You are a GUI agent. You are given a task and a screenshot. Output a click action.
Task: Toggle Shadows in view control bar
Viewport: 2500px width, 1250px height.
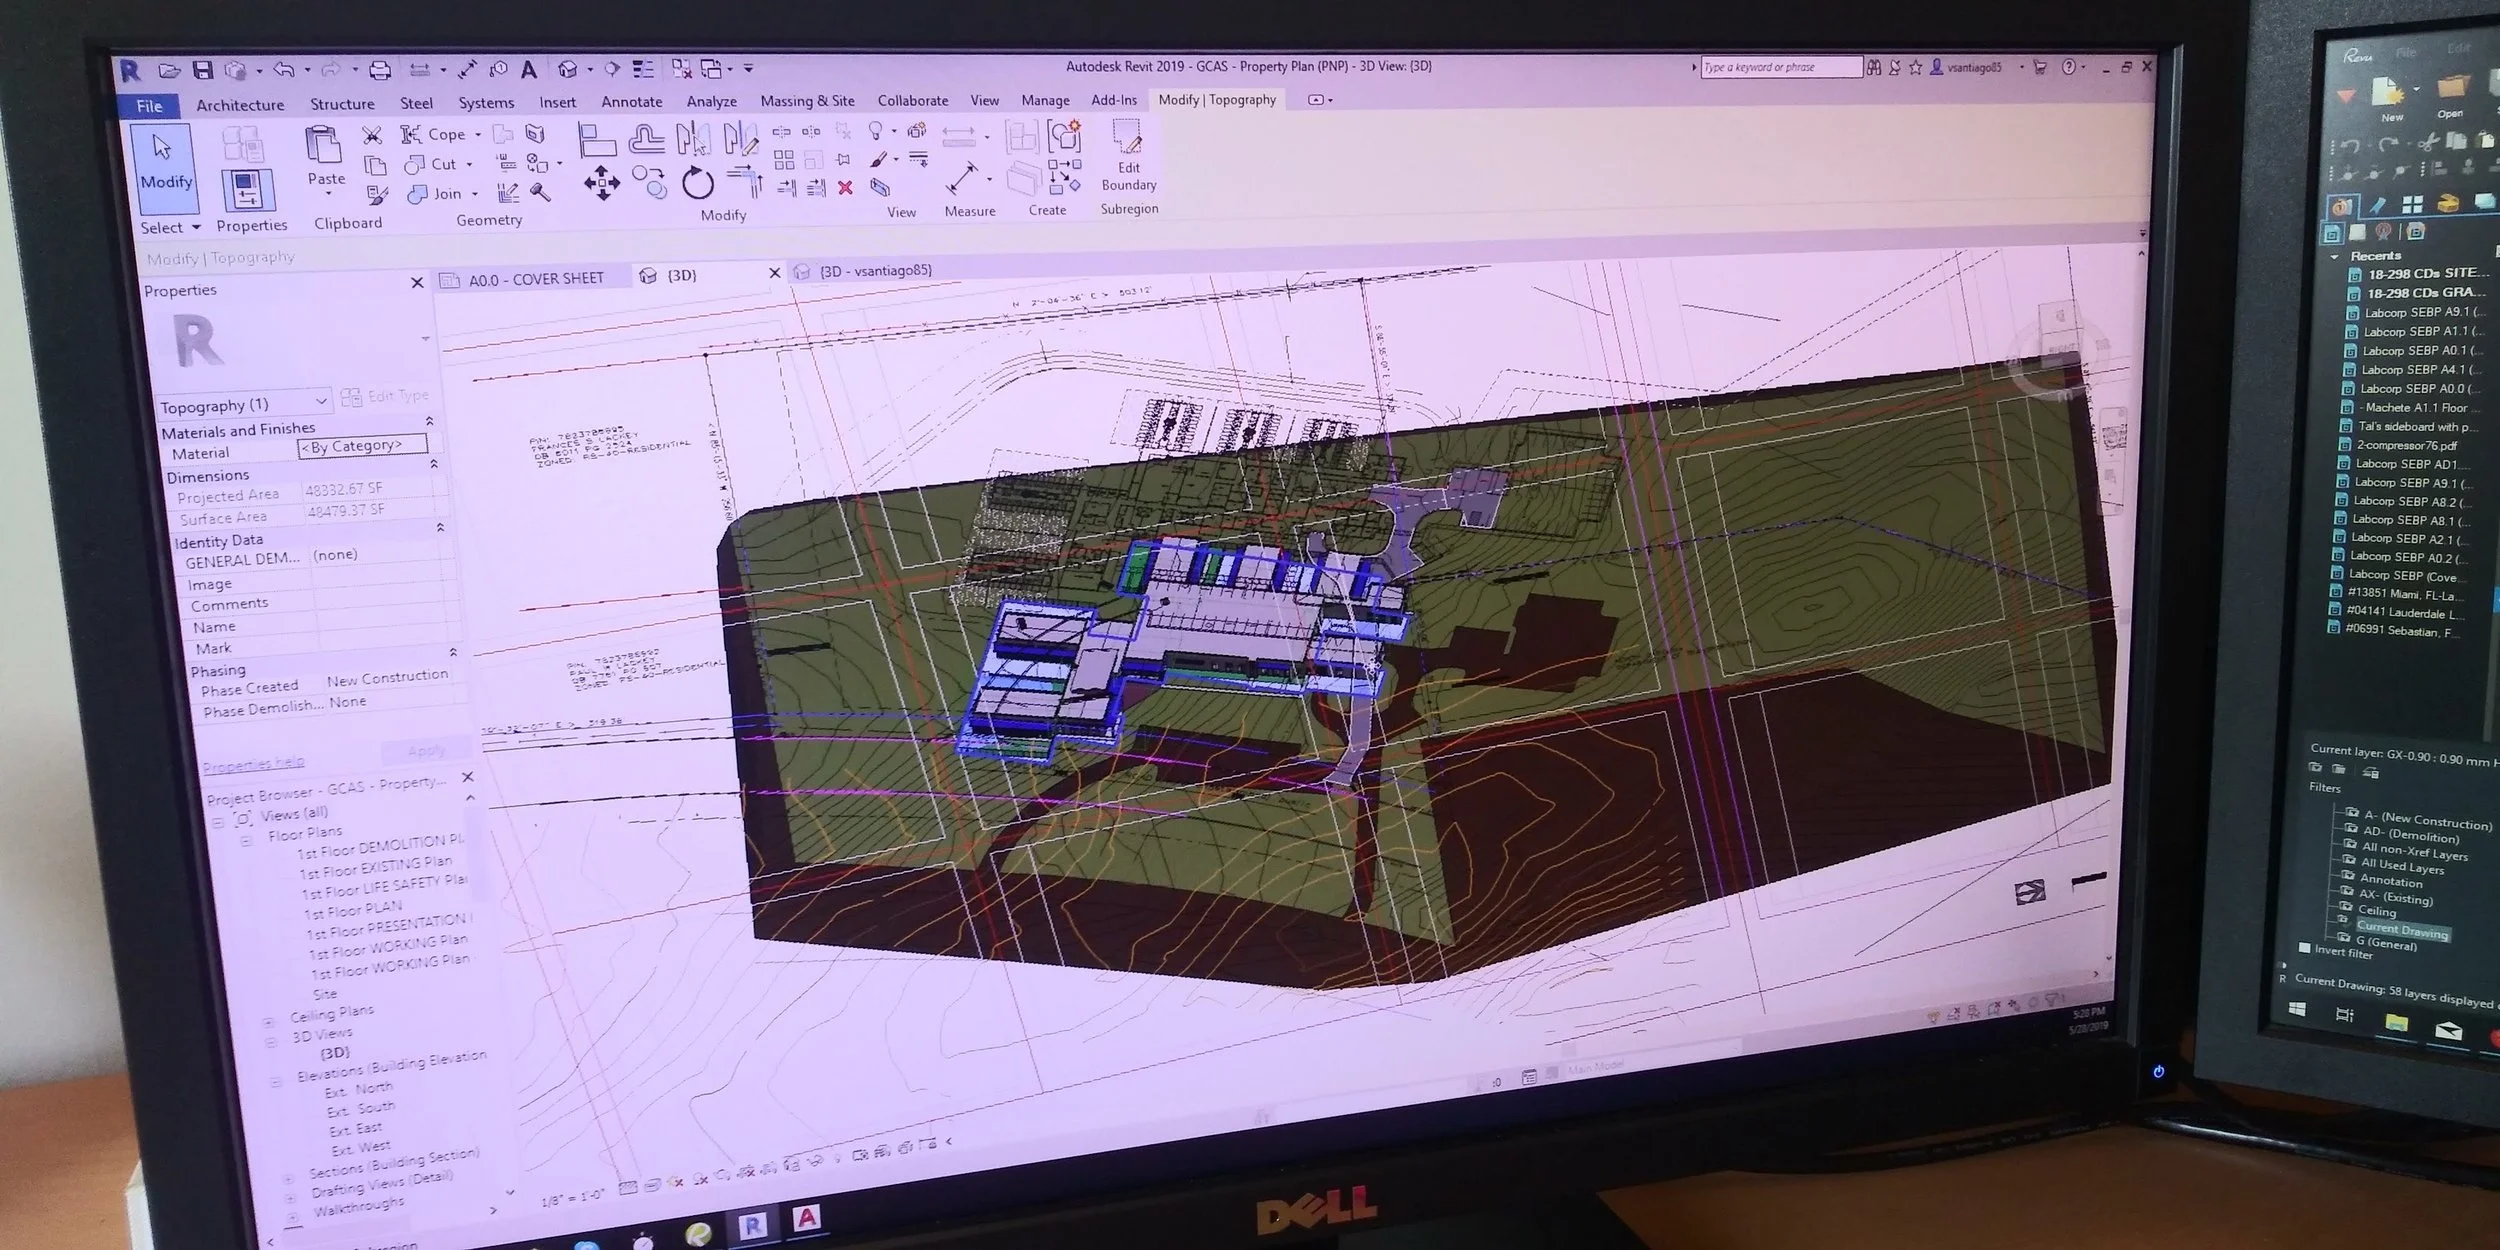point(699,1177)
